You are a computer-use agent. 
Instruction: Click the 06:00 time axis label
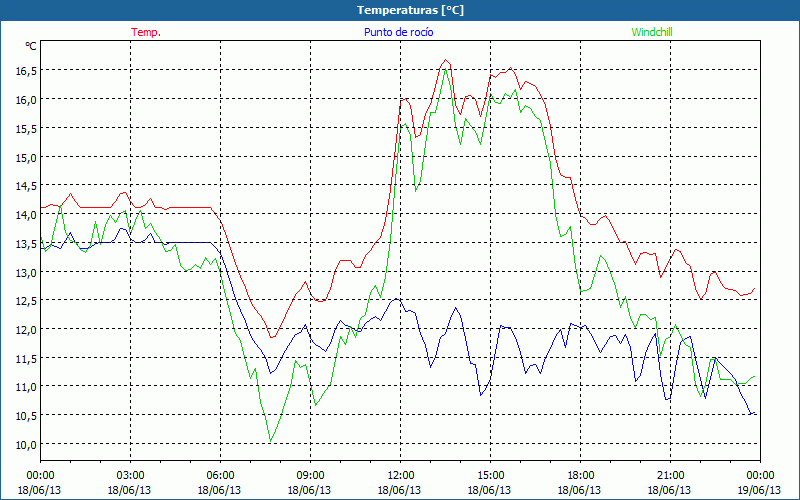220,476
